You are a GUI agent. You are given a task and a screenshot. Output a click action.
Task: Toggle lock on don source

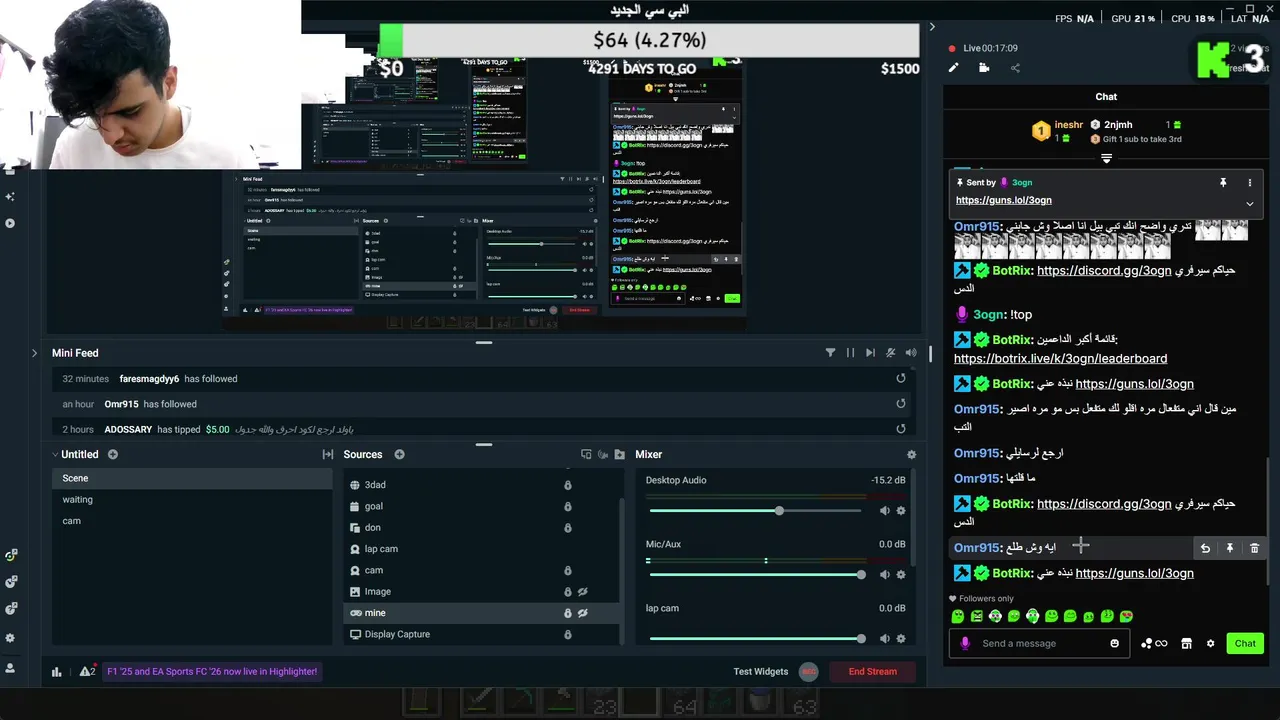coord(567,528)
